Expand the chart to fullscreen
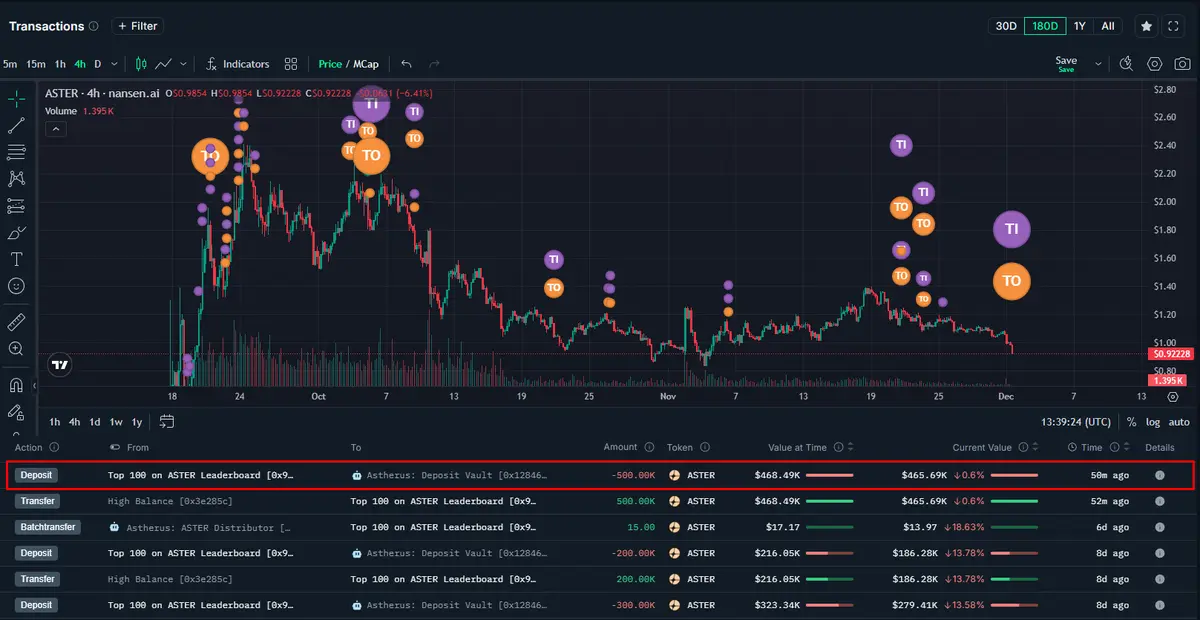Screen dimensions: 1200x620 [1175, 26]
